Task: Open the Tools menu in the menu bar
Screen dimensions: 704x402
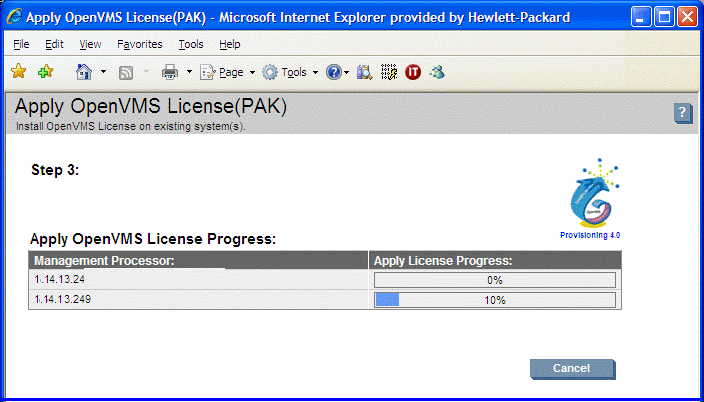Action: [191, 44]
